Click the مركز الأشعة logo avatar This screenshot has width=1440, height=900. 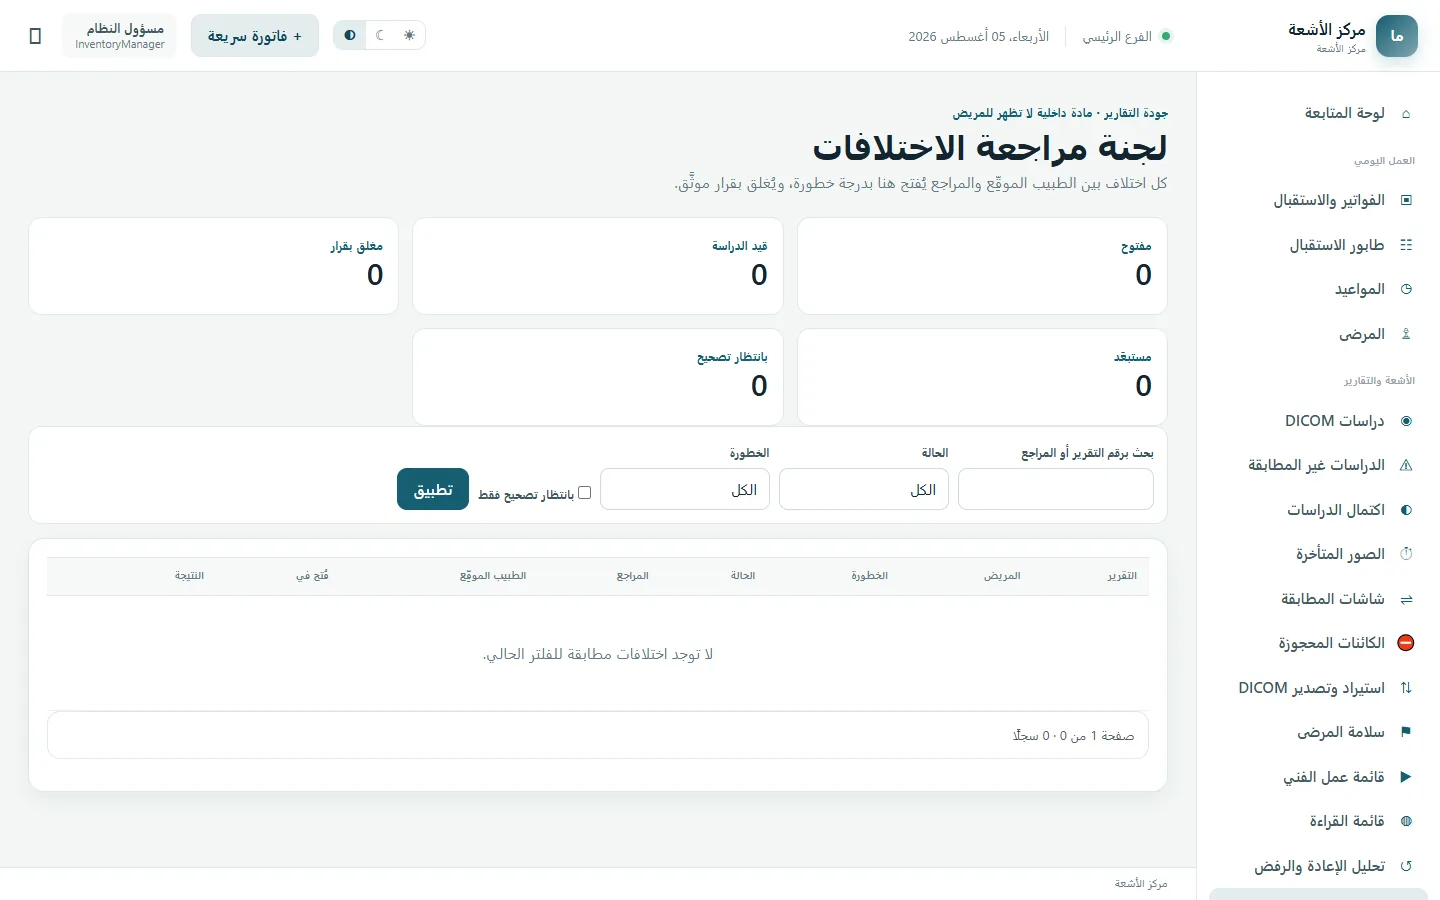1397,36
